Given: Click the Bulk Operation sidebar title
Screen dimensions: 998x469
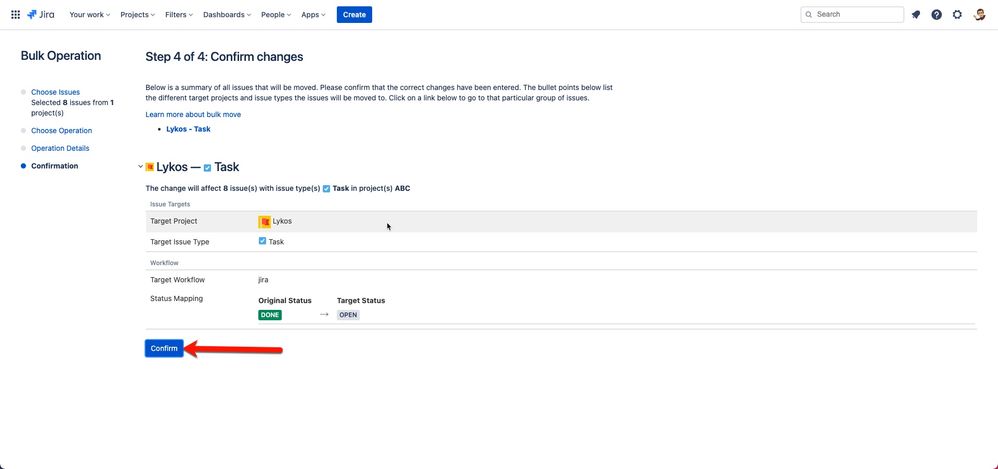Looking at the screenshot, I should (61, 56).
